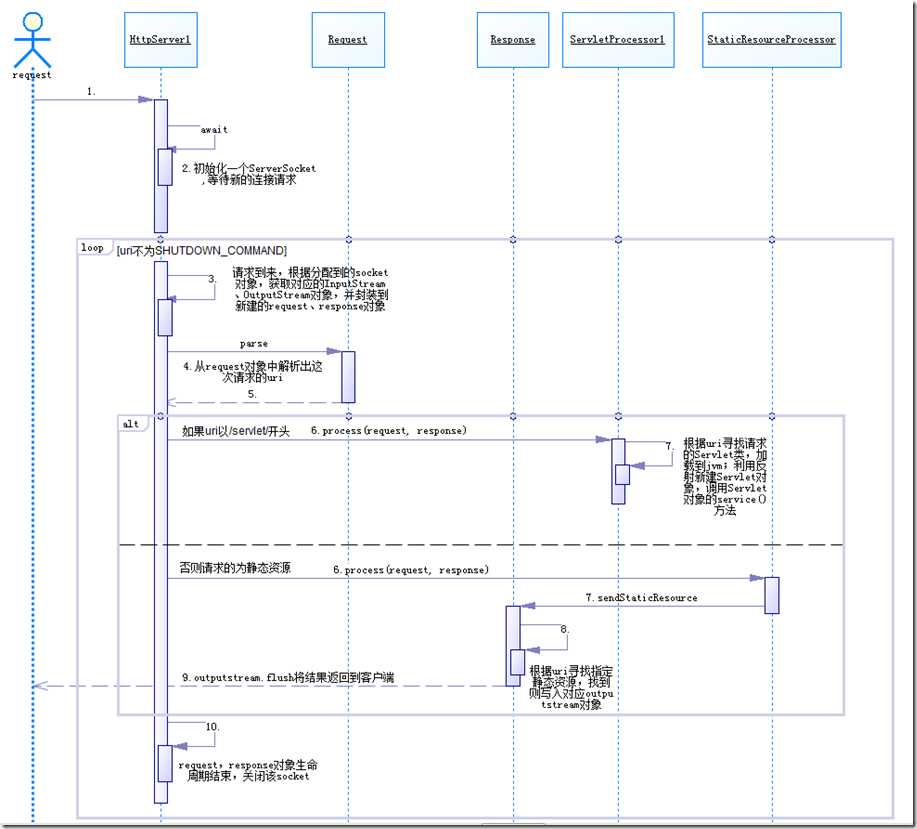Image resolution: width=917 pixels, height=829 pixels.
Task: Click the activation bar on StaticResourceProcessor lifeline
Action: [771, 594]
